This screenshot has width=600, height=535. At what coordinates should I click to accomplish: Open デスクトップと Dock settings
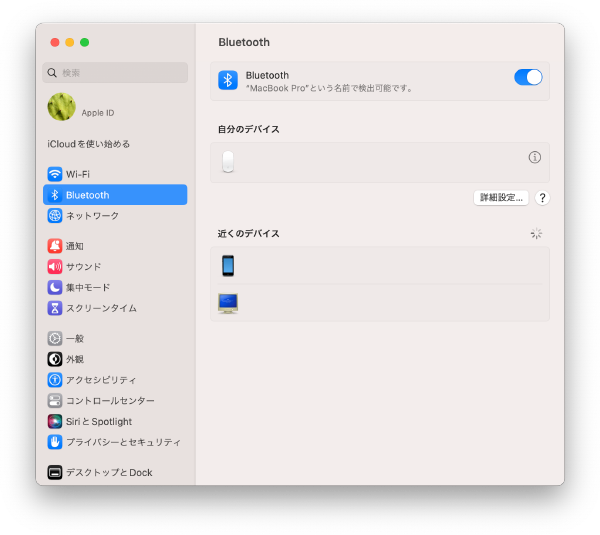pos(115,472)
